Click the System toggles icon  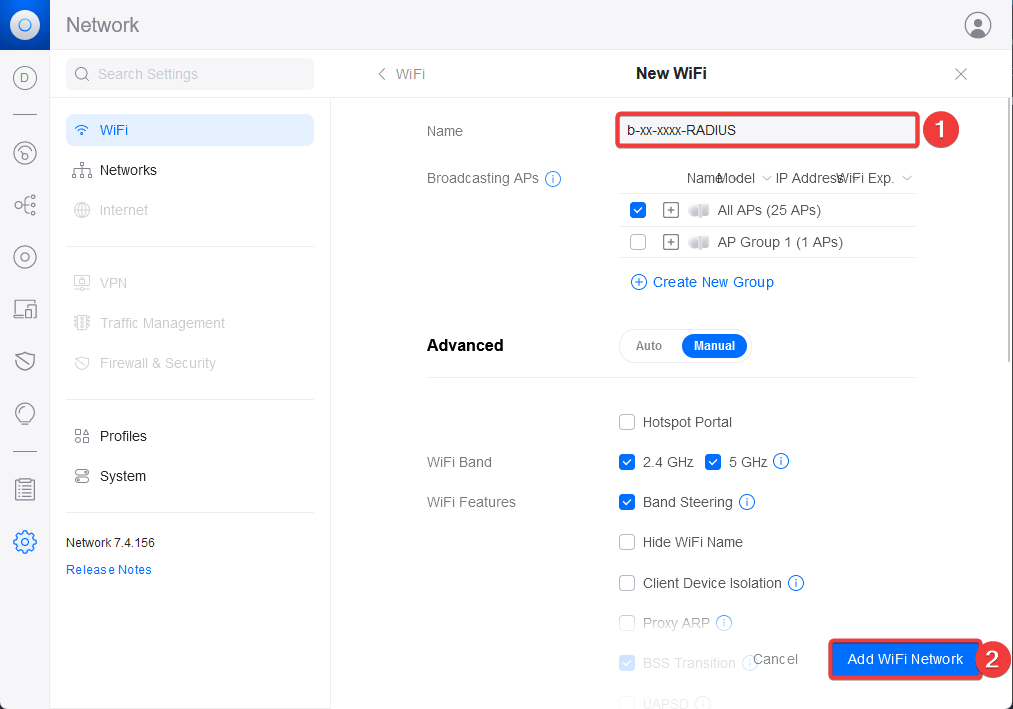pos(81,476)
